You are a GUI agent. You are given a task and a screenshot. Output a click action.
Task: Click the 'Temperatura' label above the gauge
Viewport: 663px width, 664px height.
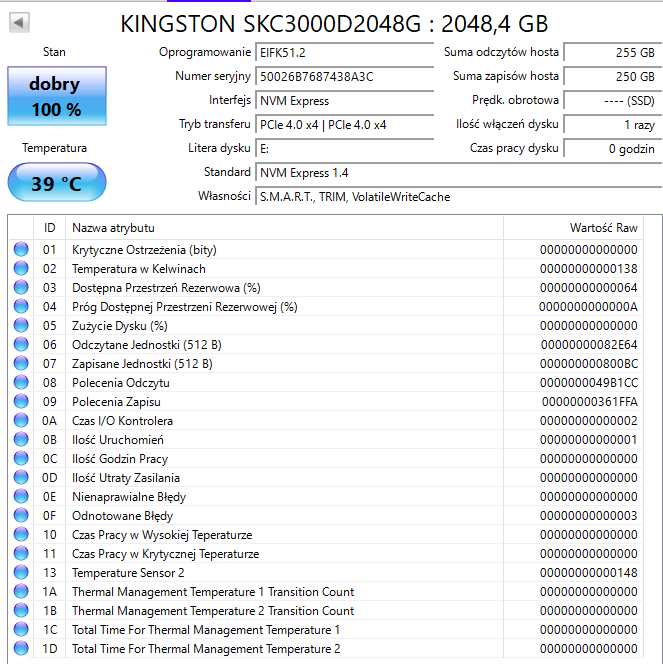point(54,148)
